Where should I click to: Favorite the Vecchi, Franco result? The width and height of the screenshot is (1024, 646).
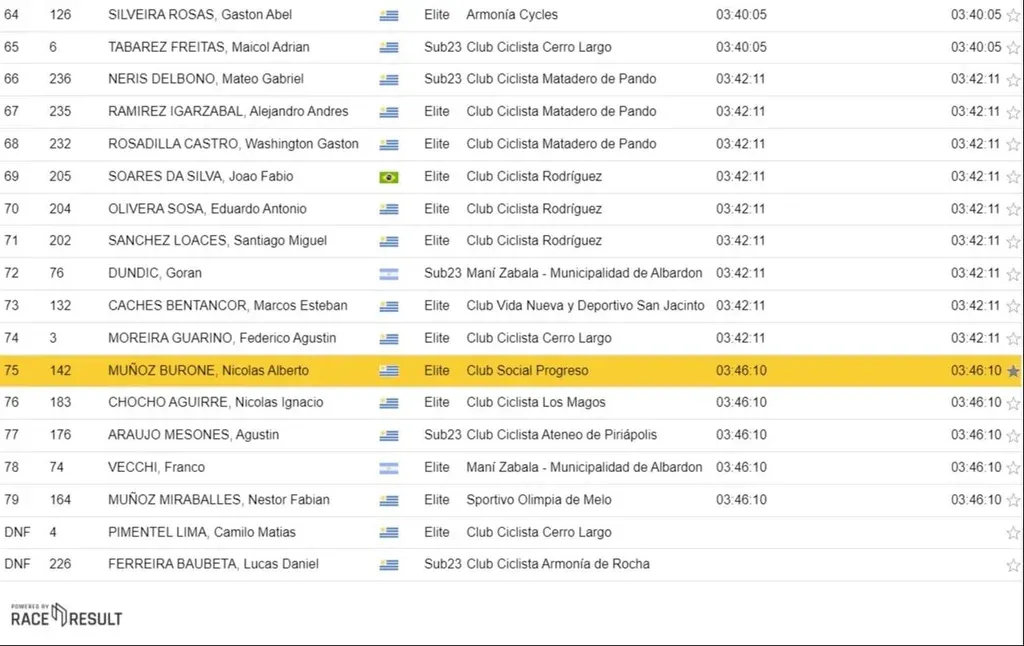pyautogui.click(x=1013, y=468)
